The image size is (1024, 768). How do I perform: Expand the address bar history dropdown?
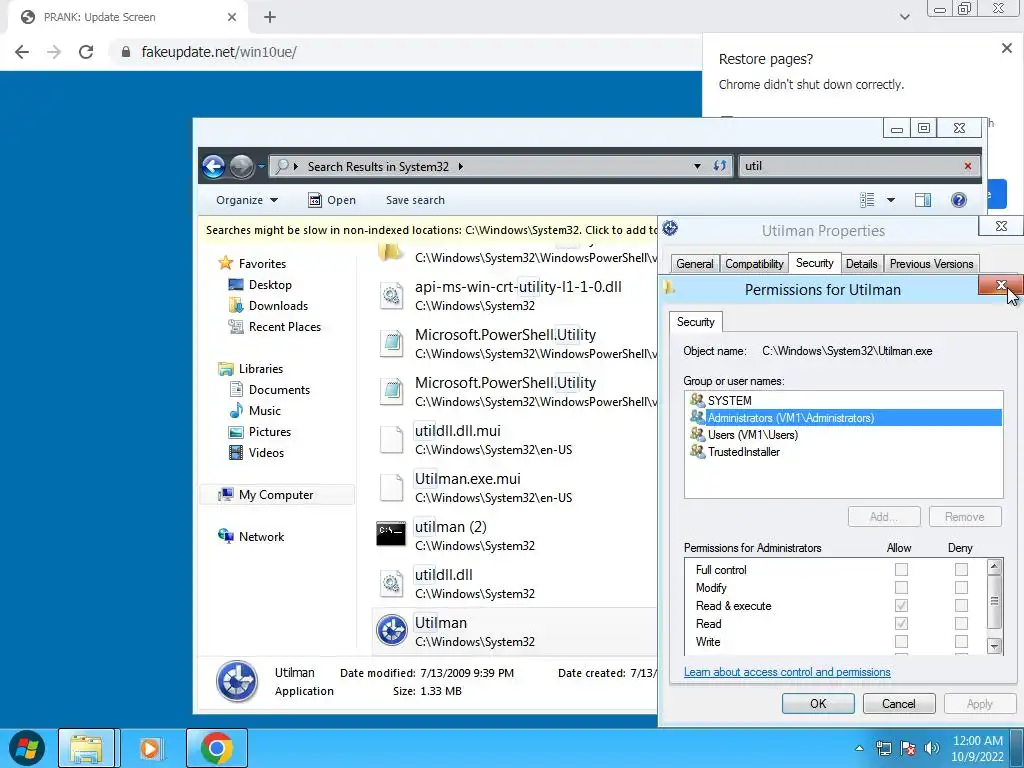coord(697,167)
